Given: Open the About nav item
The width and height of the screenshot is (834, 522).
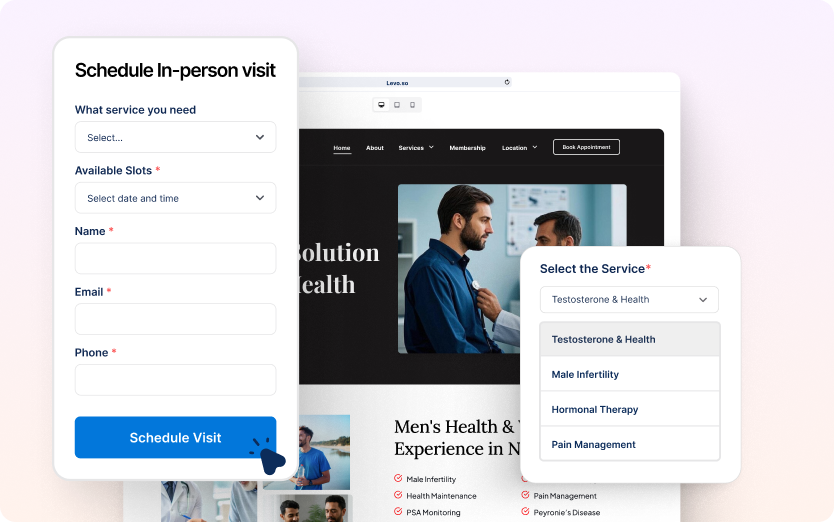Looking at the screenshot, I should (x=374, y=147).
